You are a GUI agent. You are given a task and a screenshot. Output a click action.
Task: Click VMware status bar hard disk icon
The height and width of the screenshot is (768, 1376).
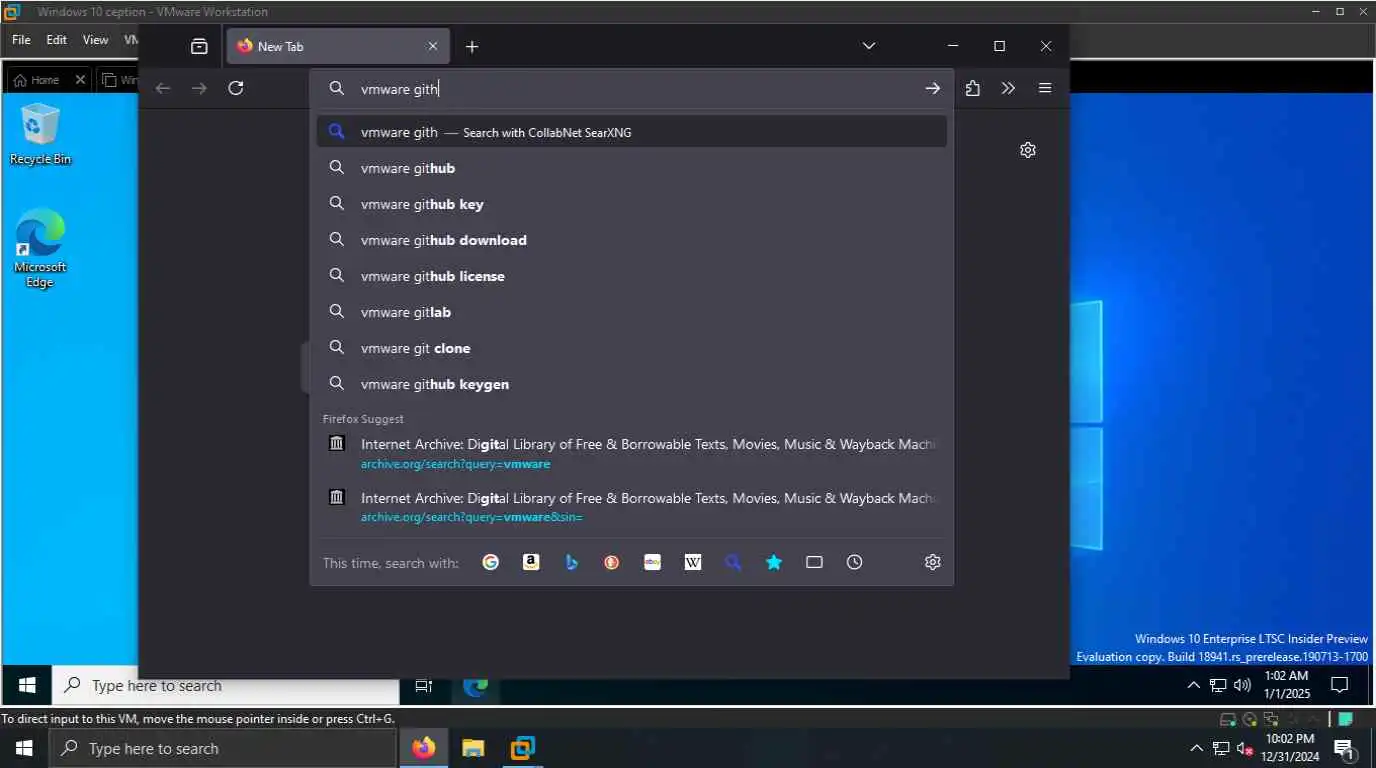coord(1228,719)
